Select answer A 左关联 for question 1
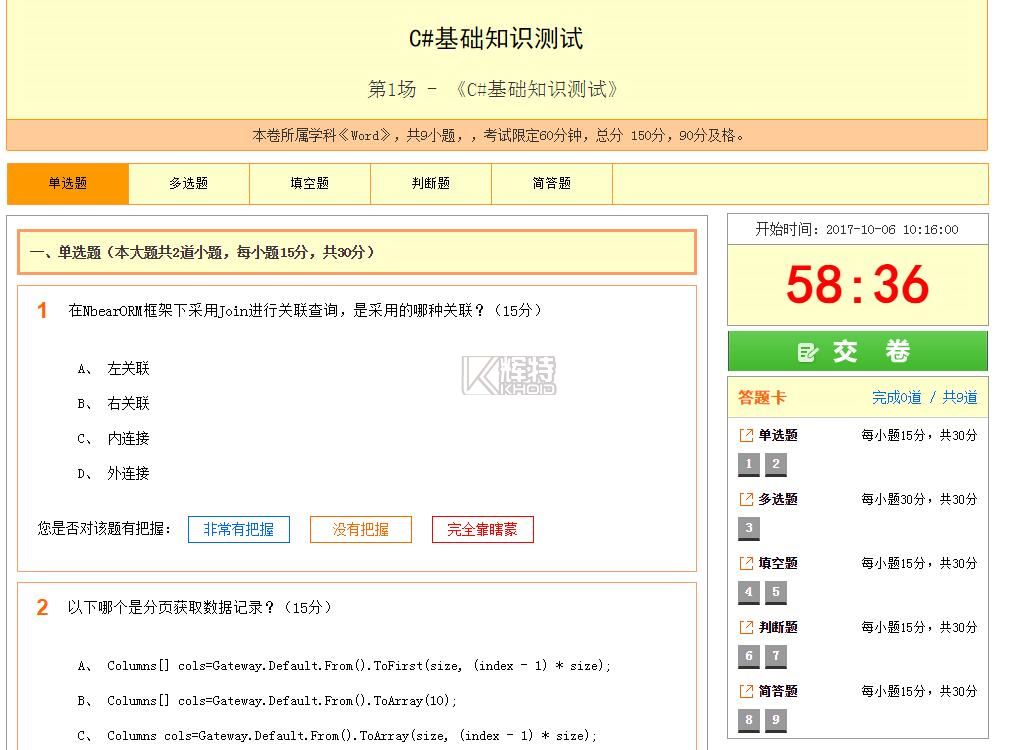Screen dimensions: 1025x750 tap(128, 369)
